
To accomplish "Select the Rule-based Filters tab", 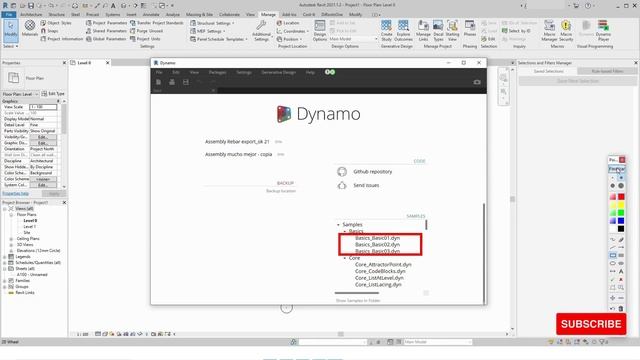I will point(607,71).
